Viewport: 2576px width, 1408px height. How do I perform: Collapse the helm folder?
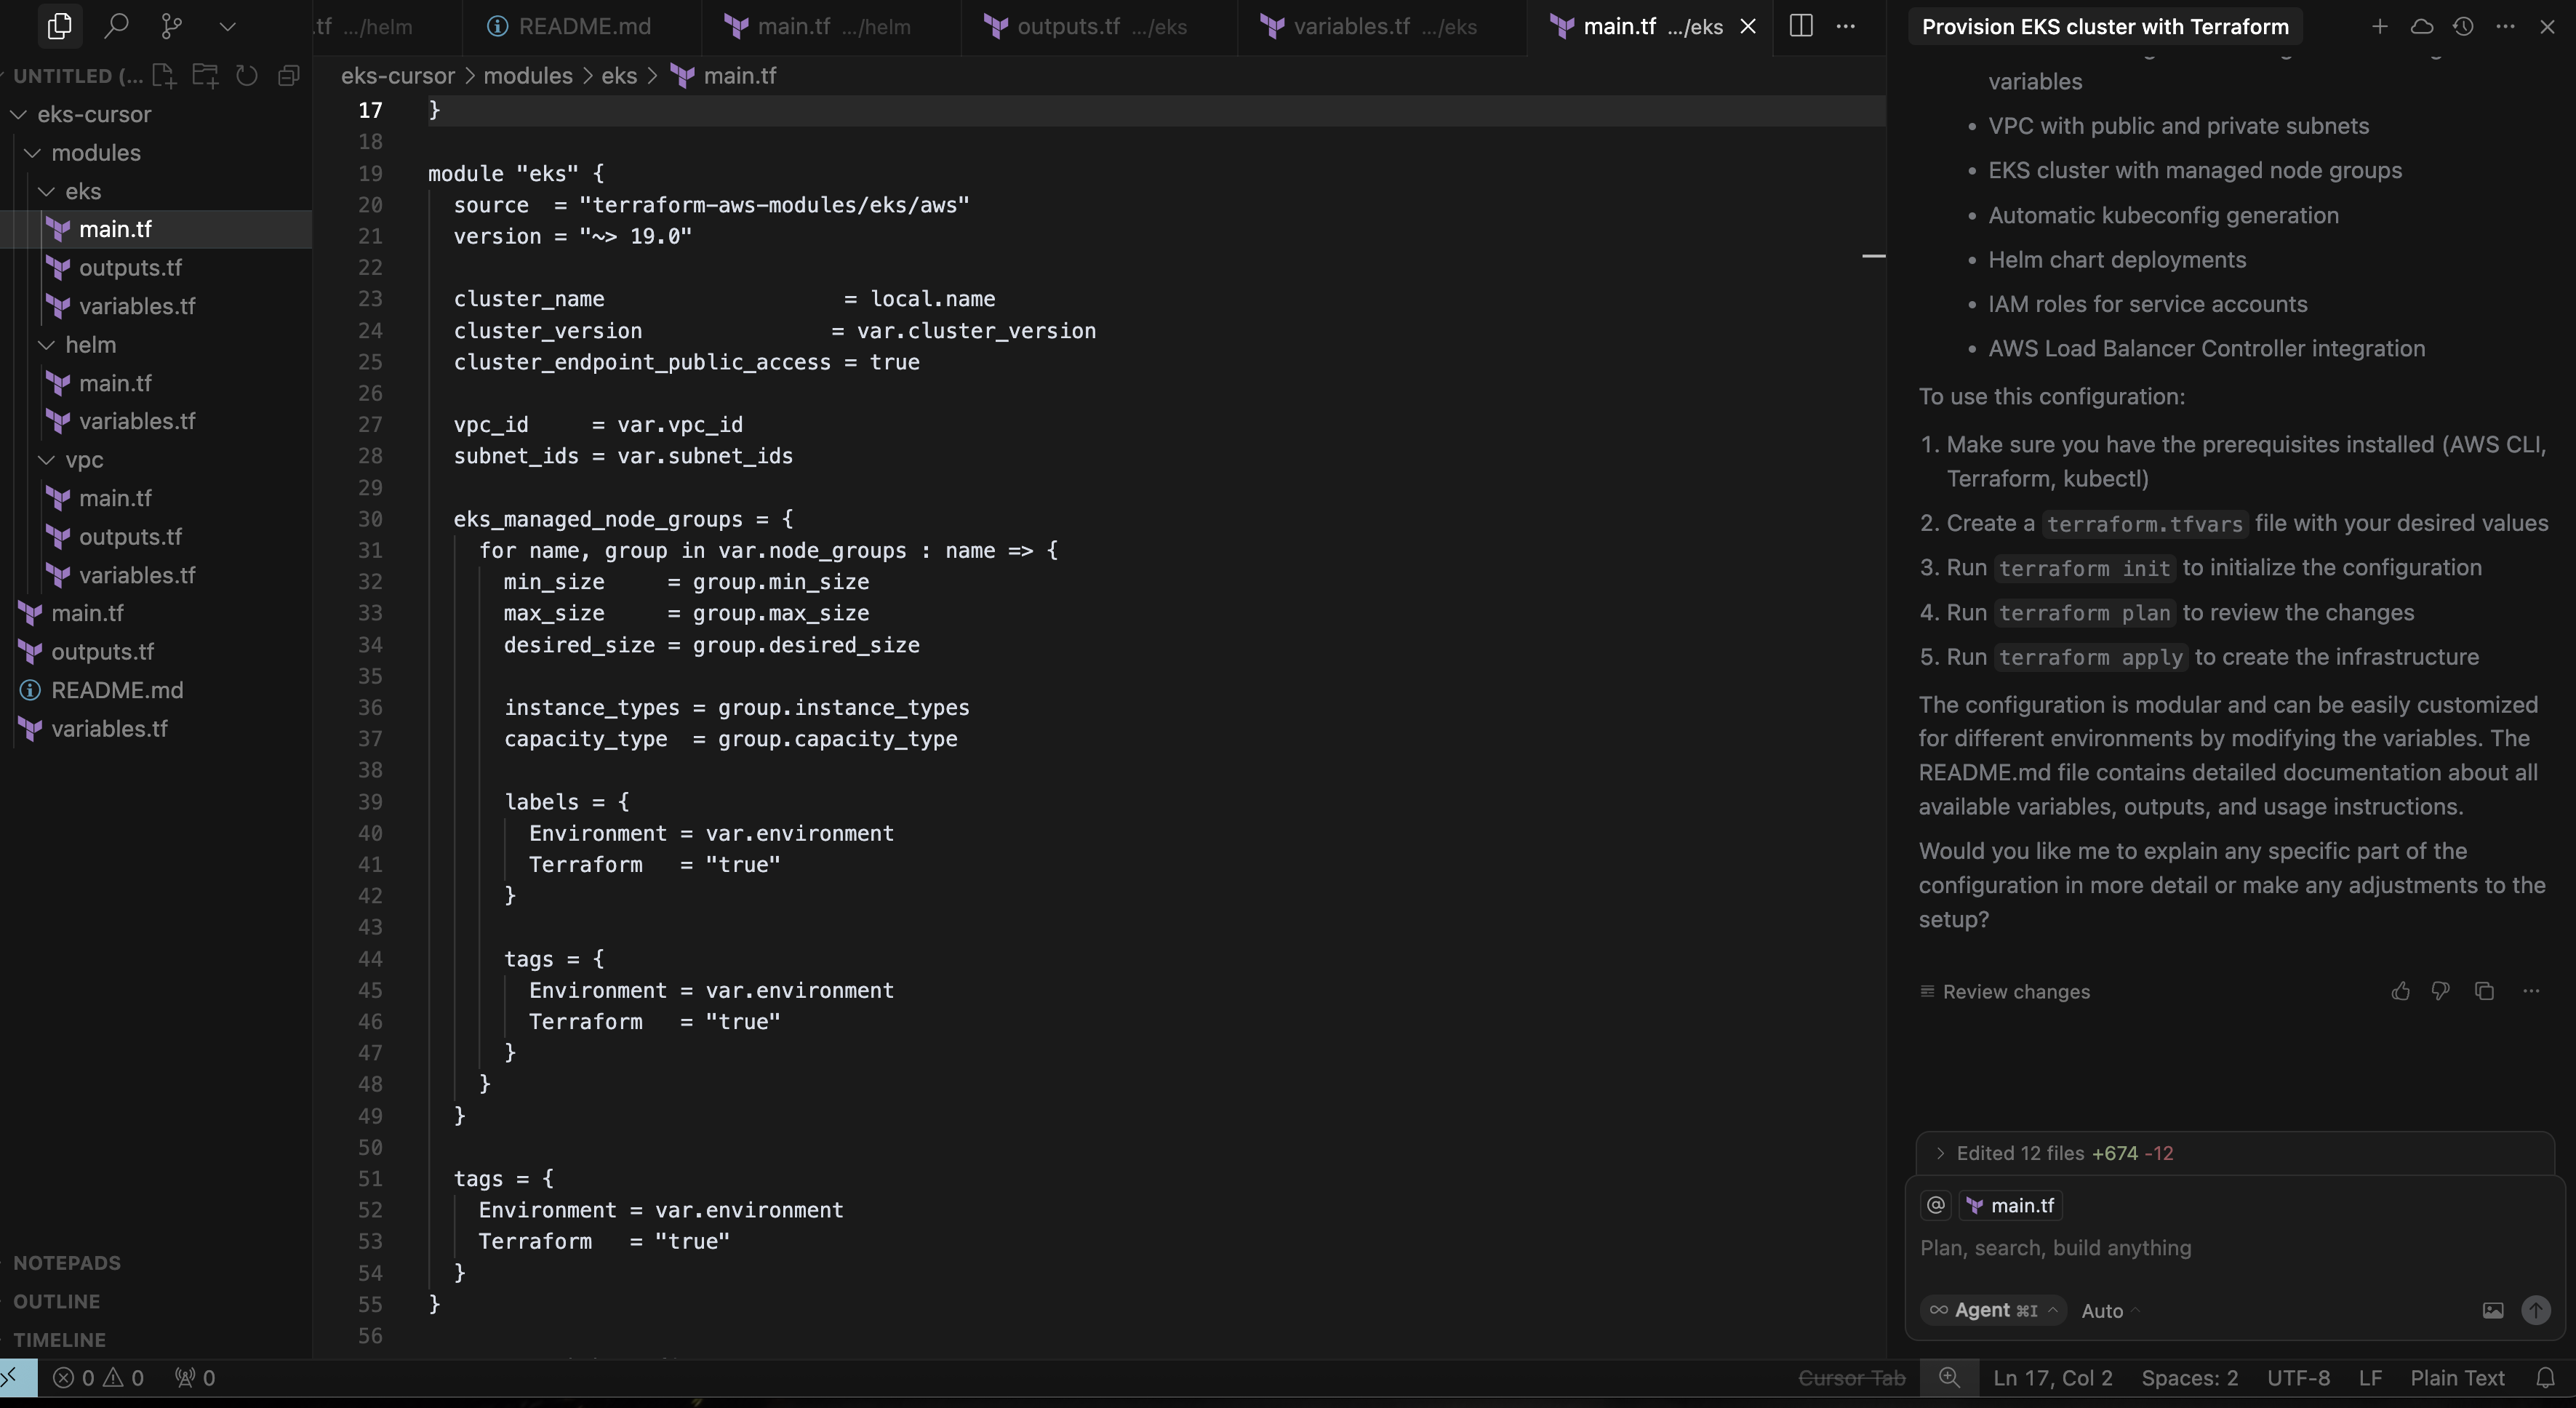pyautogui.click(x=46, y=345)
